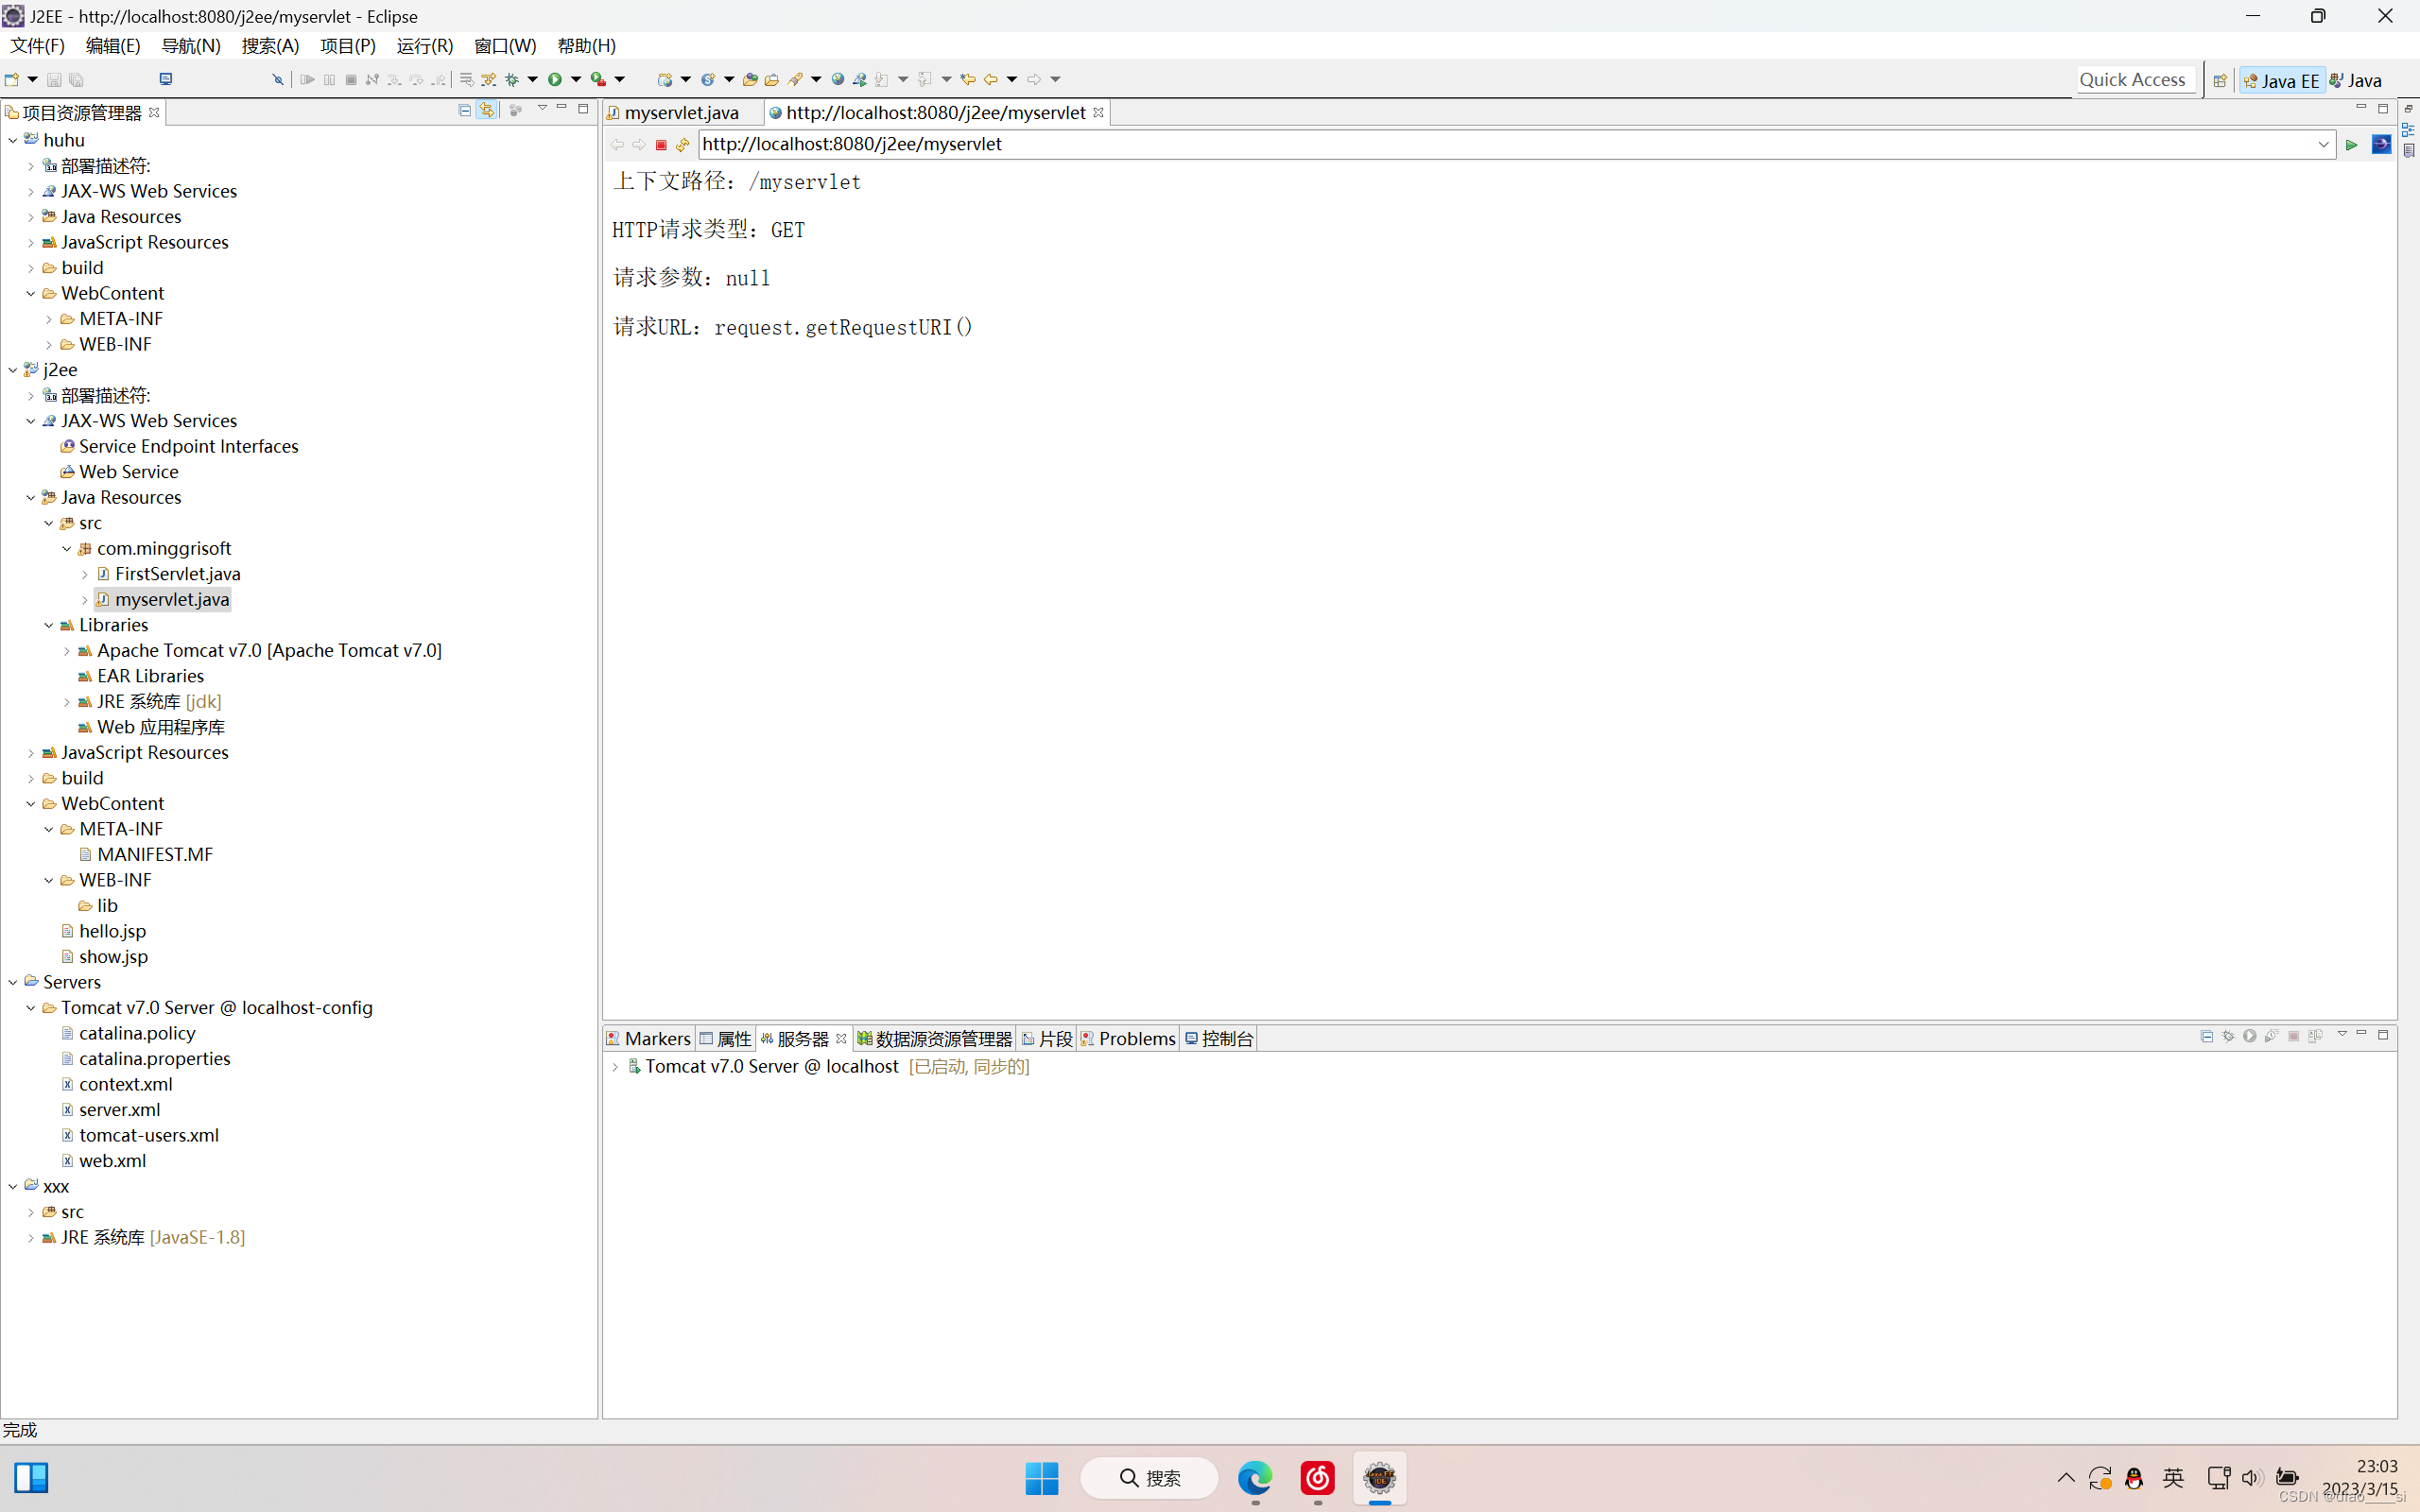Click the Java perspective icon
Image resolution: width=2420 pixels, height=1512 pixels.
[x=2362, y=80]
